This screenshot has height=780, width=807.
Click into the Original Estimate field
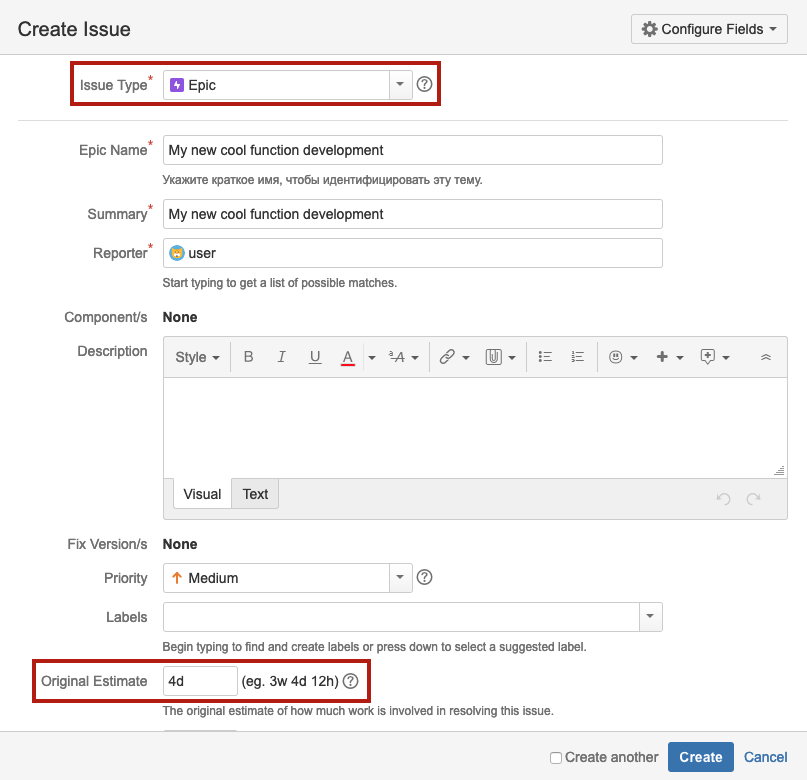coord(200,681)
